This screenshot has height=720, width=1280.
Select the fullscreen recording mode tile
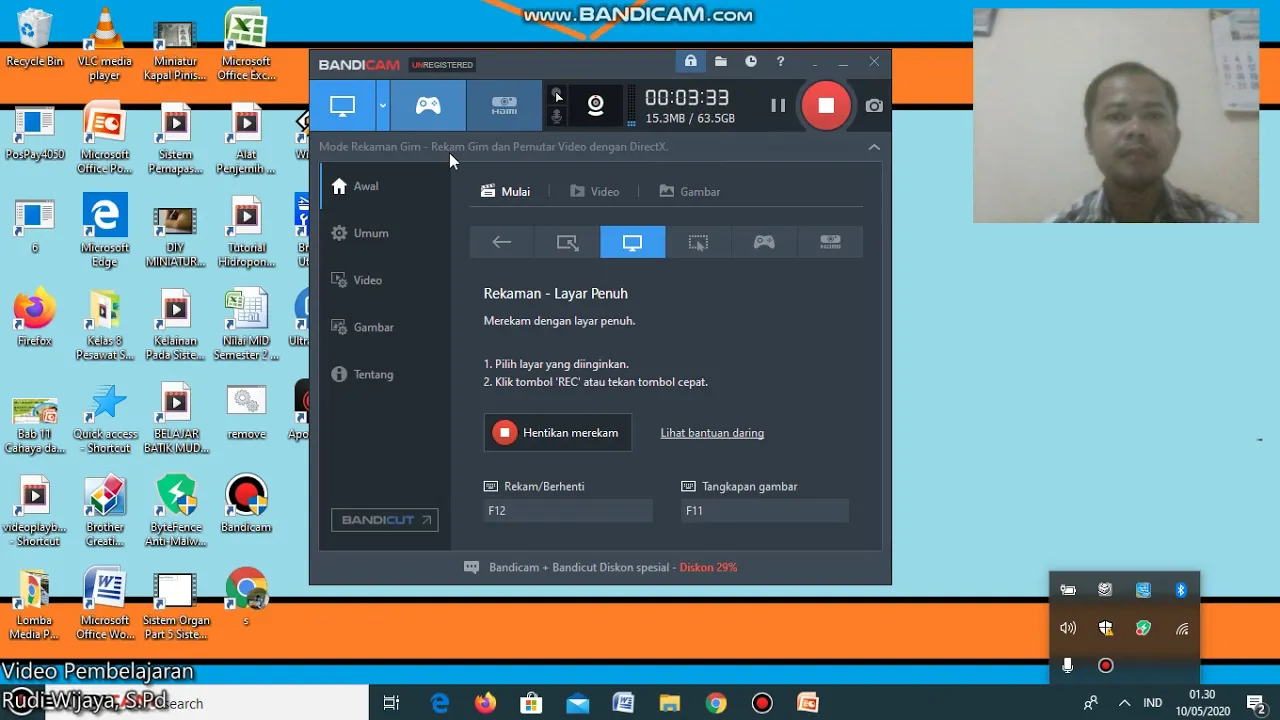tap(632, 242)
